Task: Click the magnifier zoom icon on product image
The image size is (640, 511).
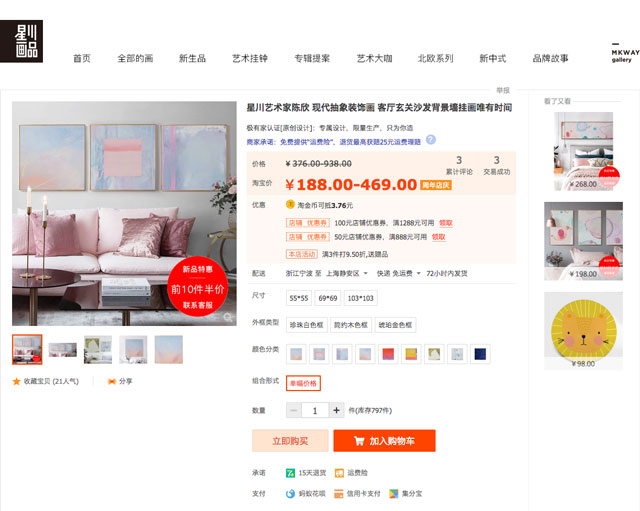Action: [x=228, y=317]
